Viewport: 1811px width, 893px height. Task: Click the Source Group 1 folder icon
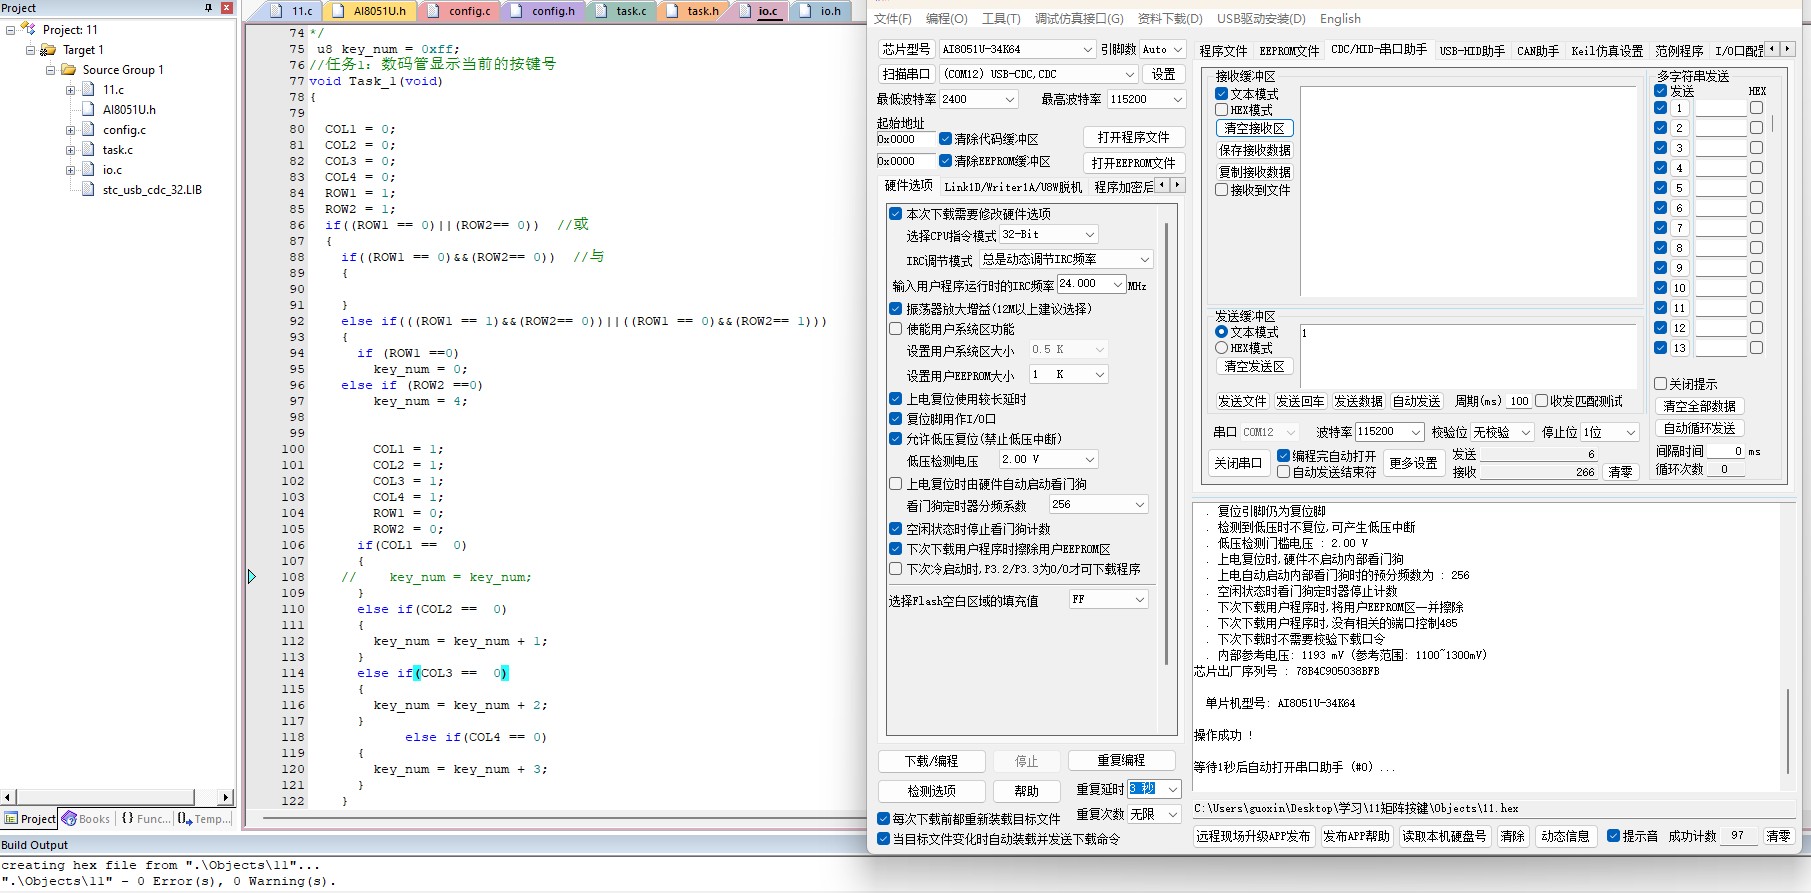(x=68, y=70)
